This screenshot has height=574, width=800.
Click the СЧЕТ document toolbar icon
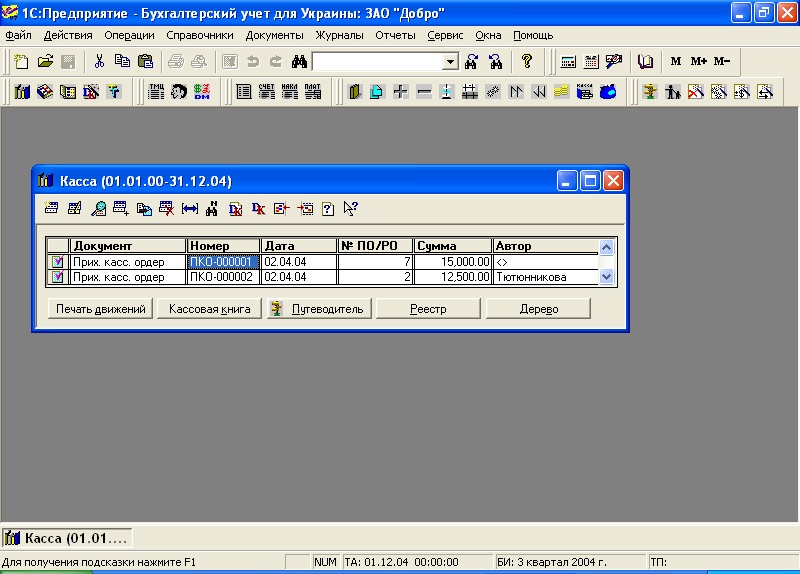pos(267,92)
